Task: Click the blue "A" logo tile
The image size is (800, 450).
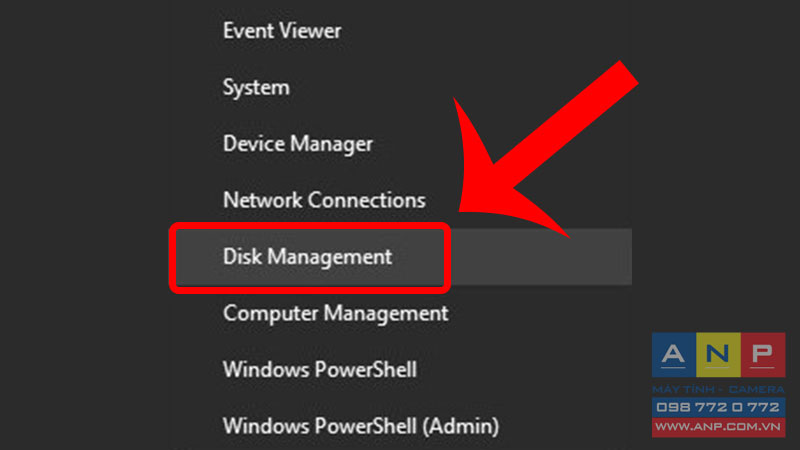Action: click(673, 355)
